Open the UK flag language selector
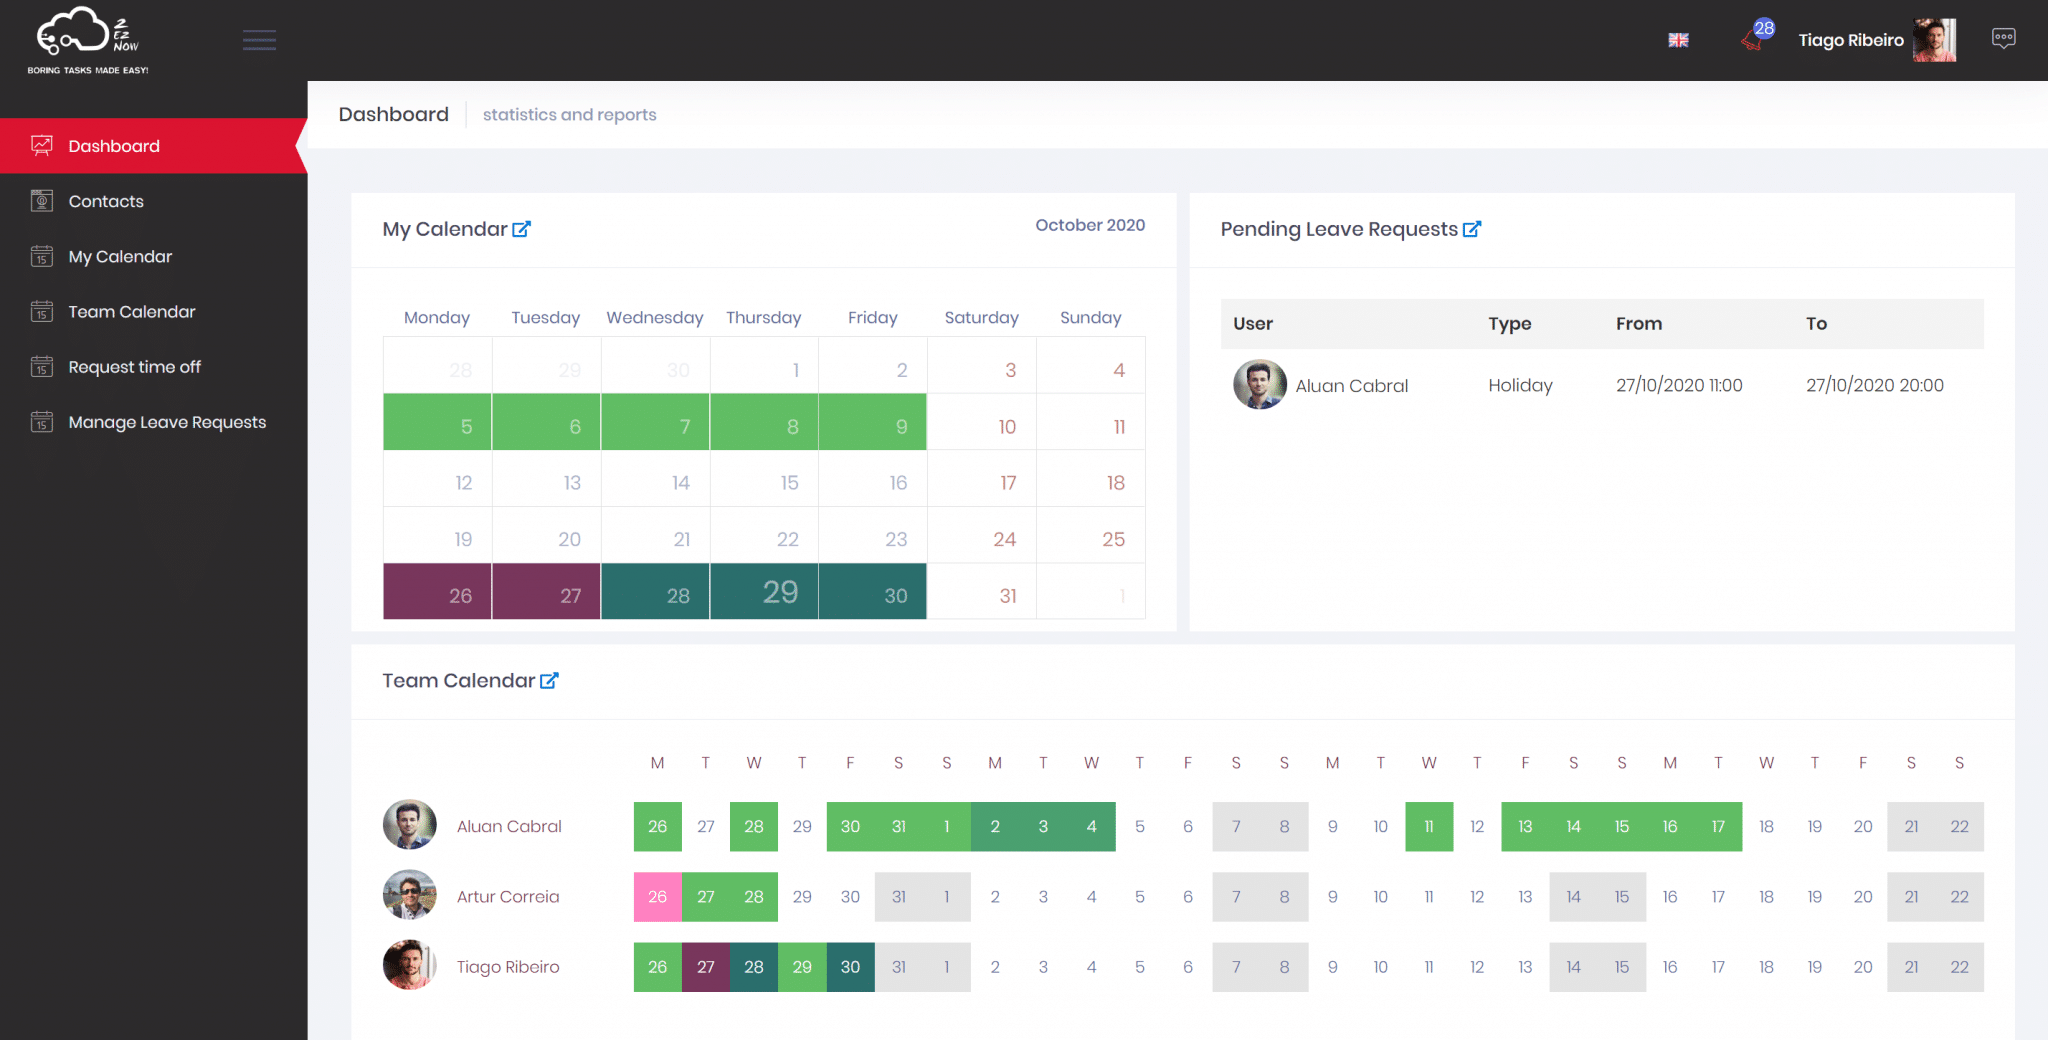The width and height of the screenshot is (2048, 1040). click(1678, 40)
